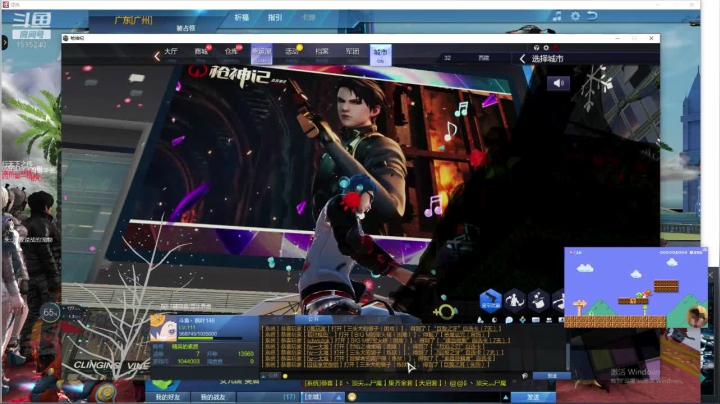Click the blue diamond icon below hexagons
720x404 pixels.
click(x=523, y=320)
